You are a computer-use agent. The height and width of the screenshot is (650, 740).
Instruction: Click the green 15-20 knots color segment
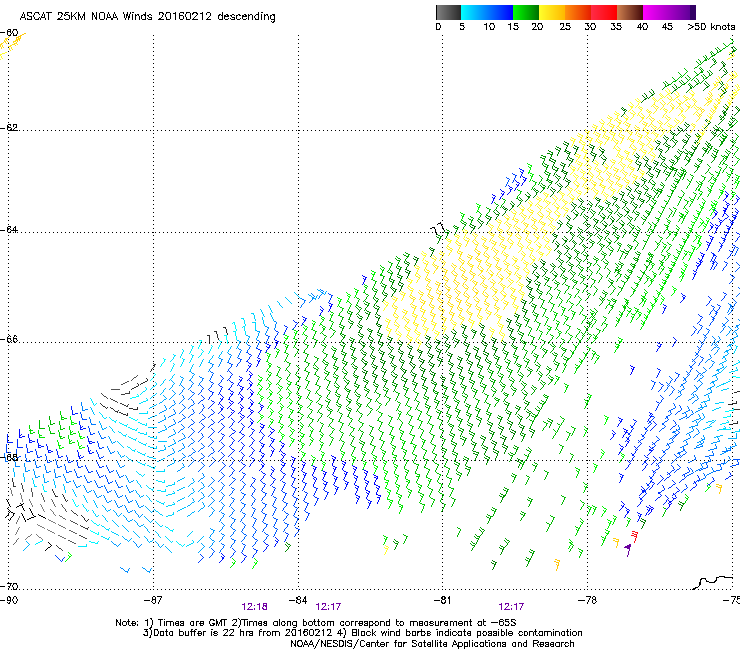point(526,12)
